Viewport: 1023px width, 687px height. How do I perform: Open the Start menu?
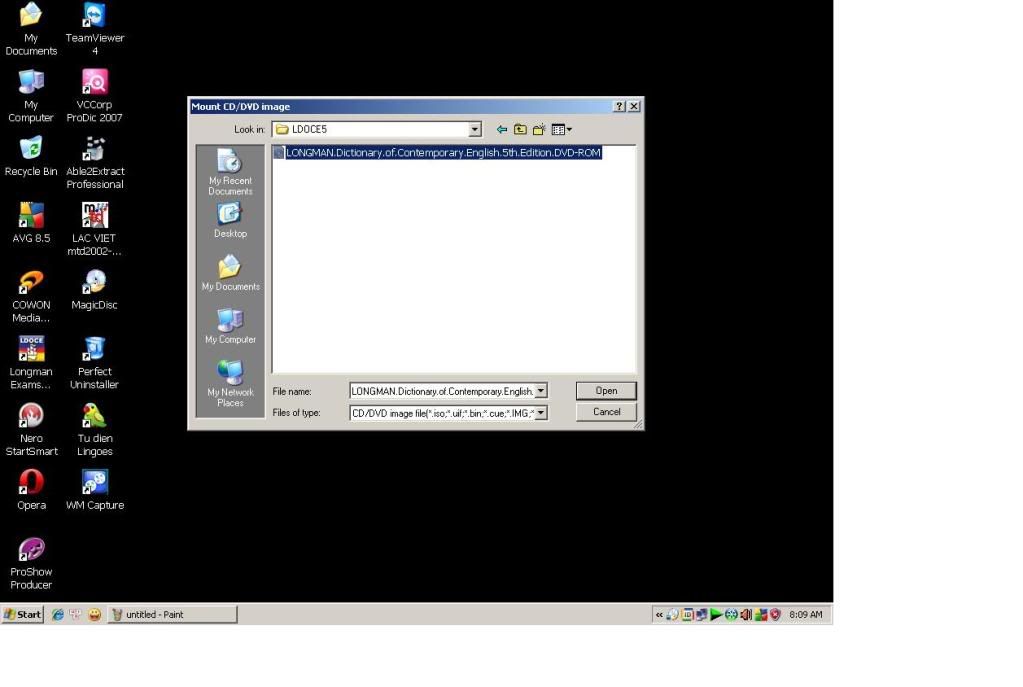tap(23, 615)
